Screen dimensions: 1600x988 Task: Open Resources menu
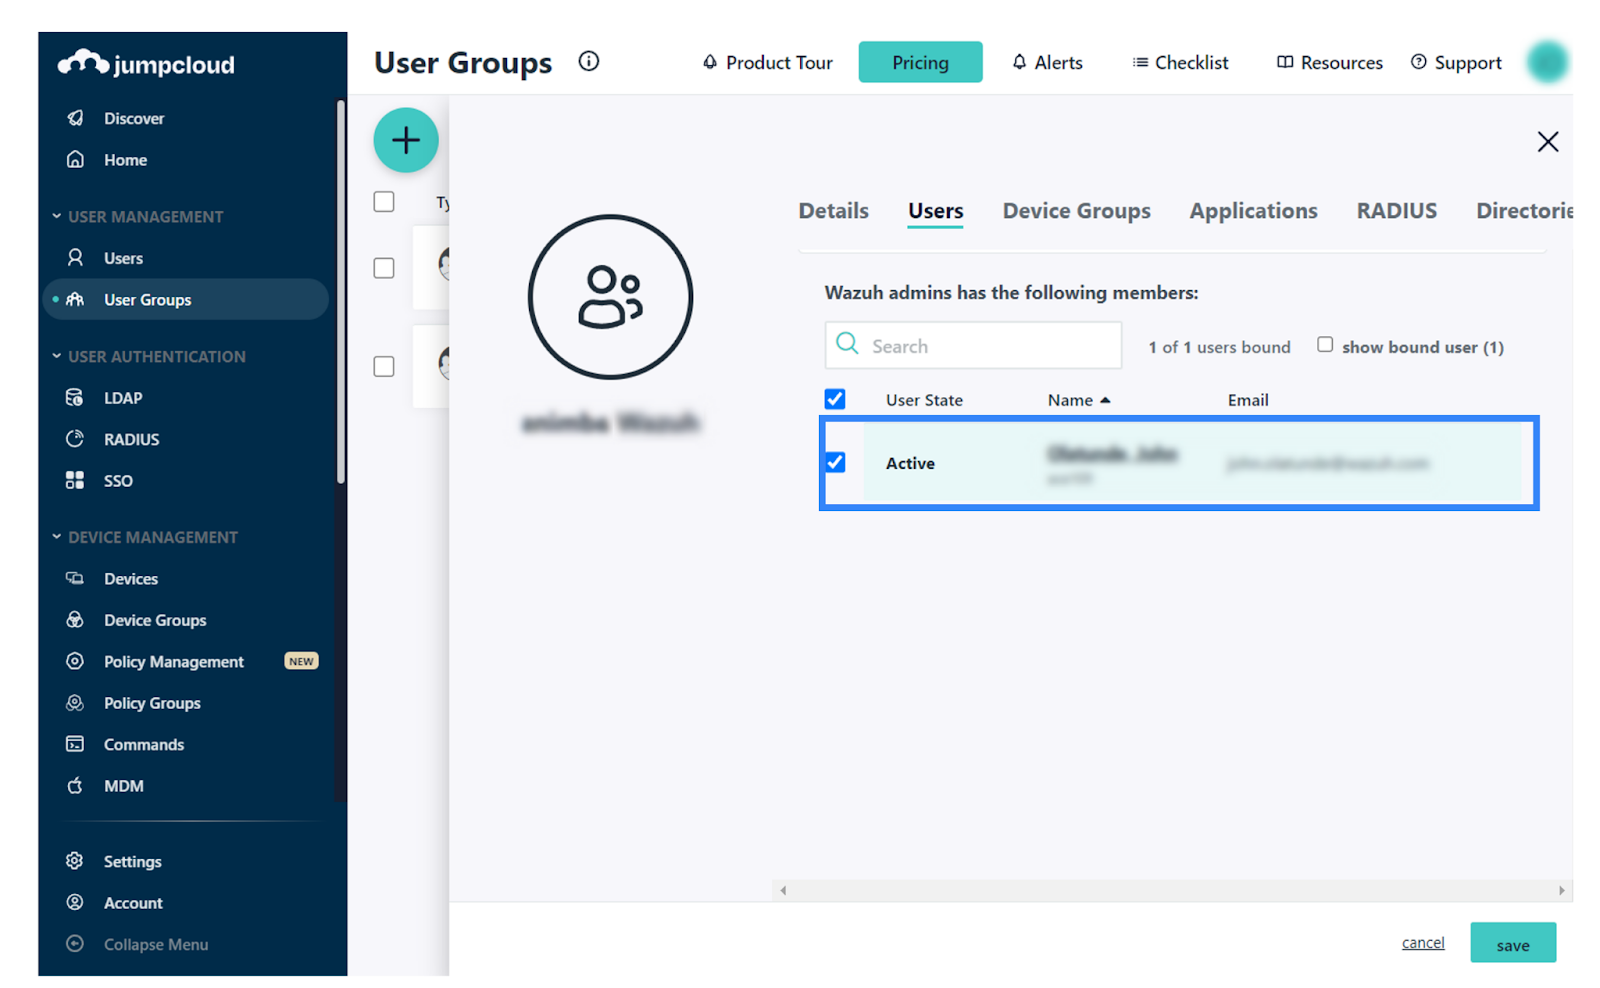point(1329,63)
